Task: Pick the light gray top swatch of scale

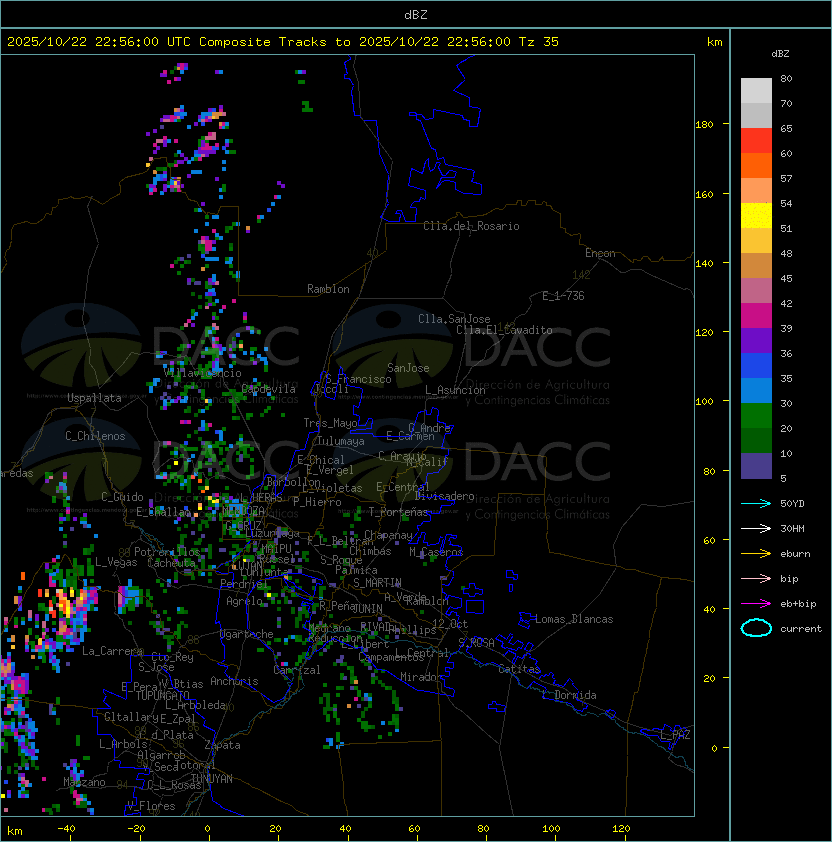Action: pyautogui.click(x=756, y=91)
